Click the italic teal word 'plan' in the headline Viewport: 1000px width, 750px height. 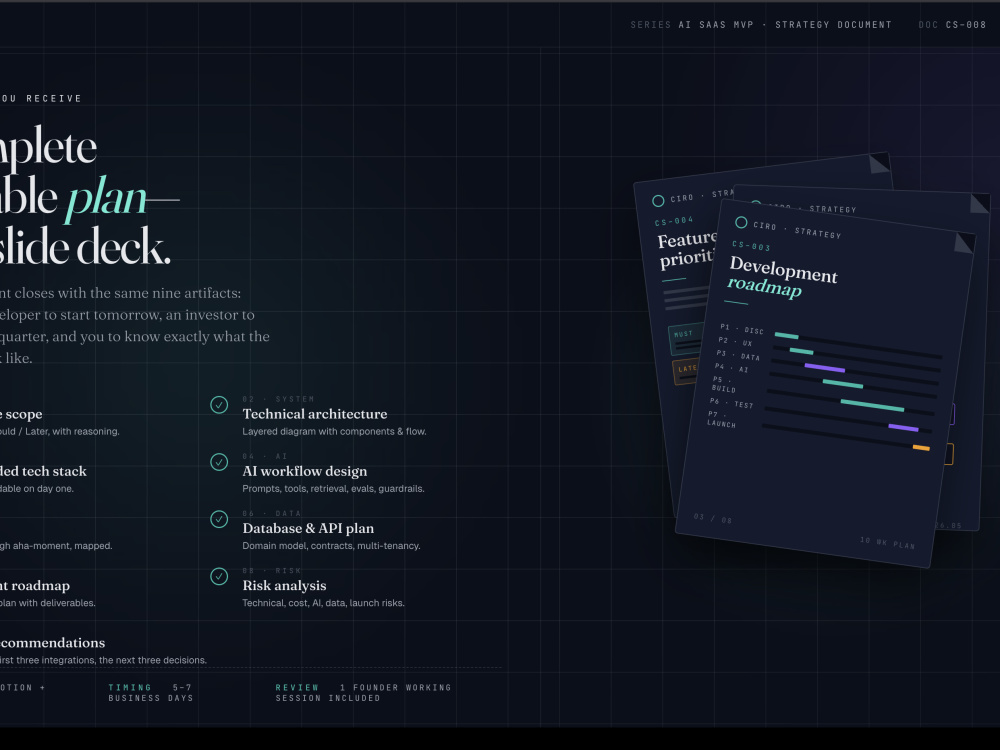106,198
